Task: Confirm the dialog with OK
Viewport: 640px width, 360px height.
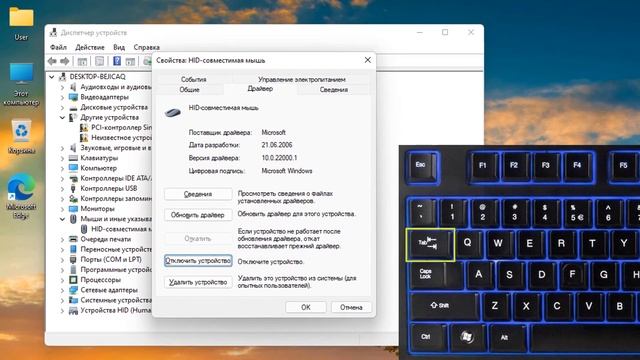Action: 306,307
